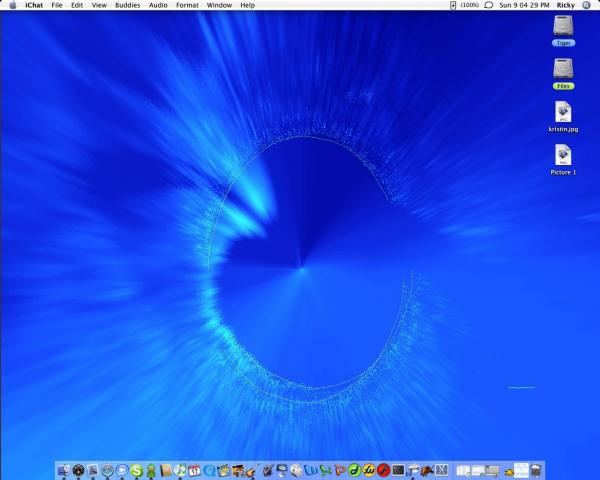This screenshot has height=480, width=600.
Task: Open Fireworks yellow circle icon
Action: coord(369,470)
